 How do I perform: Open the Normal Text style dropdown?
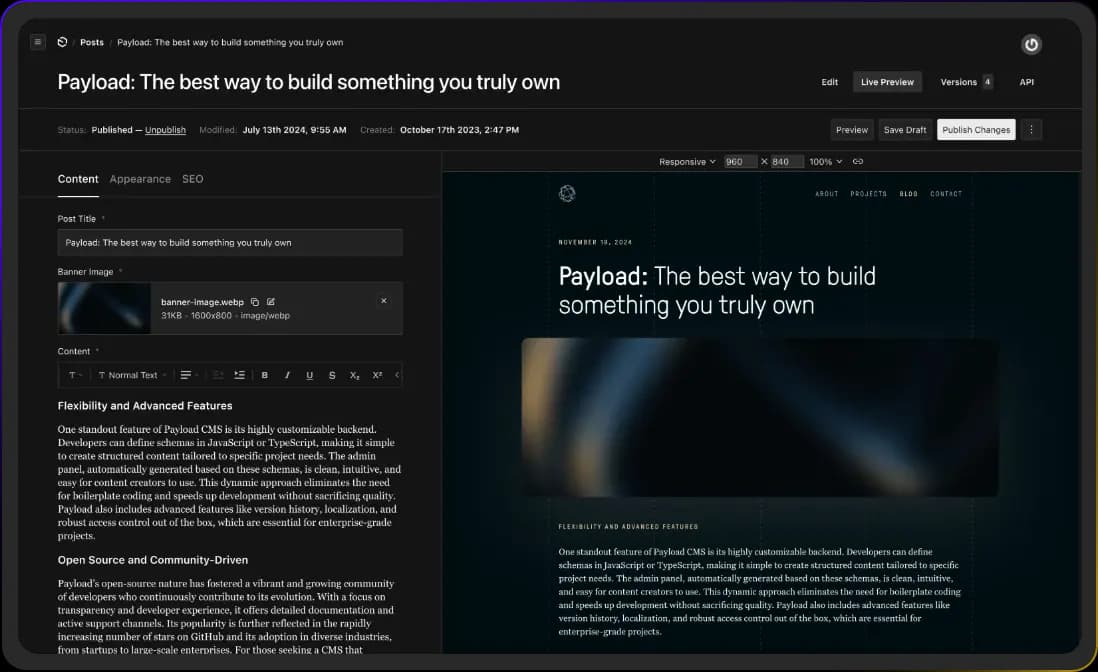(x=132, y=375)
